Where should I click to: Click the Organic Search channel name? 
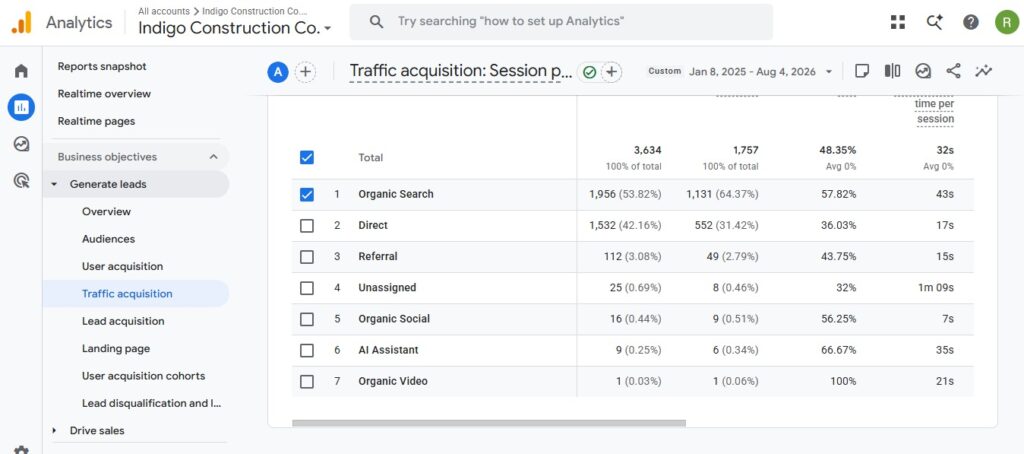coord(396,194)
